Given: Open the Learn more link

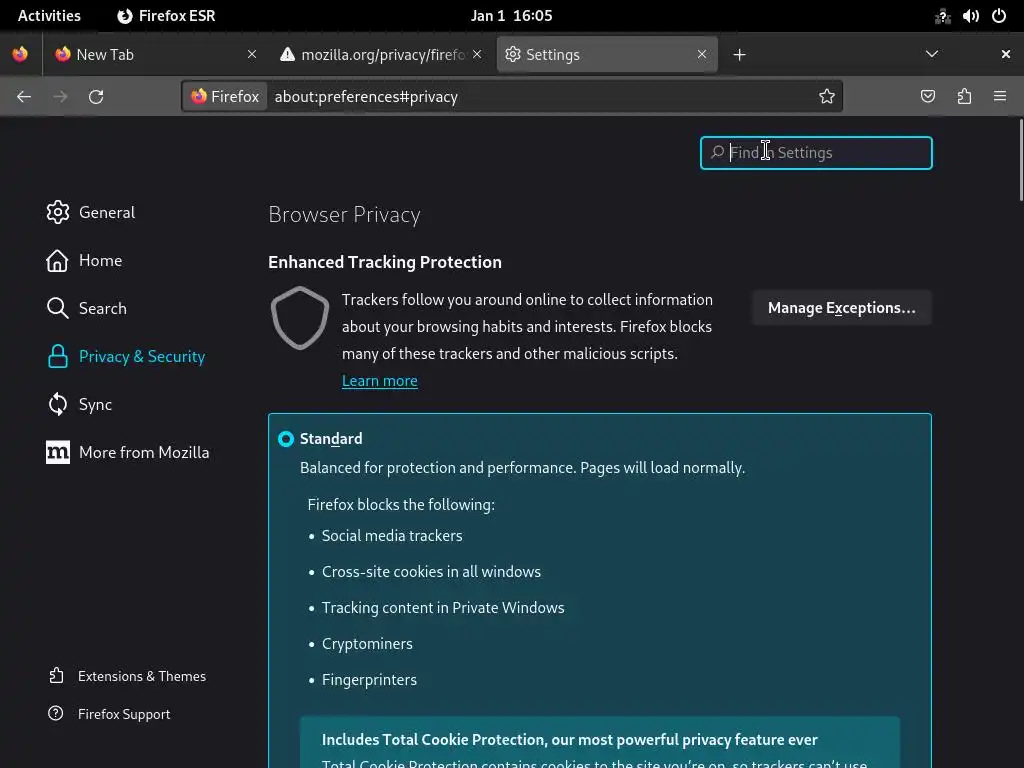Looking at the screenshot, I should tap(380, 381).
